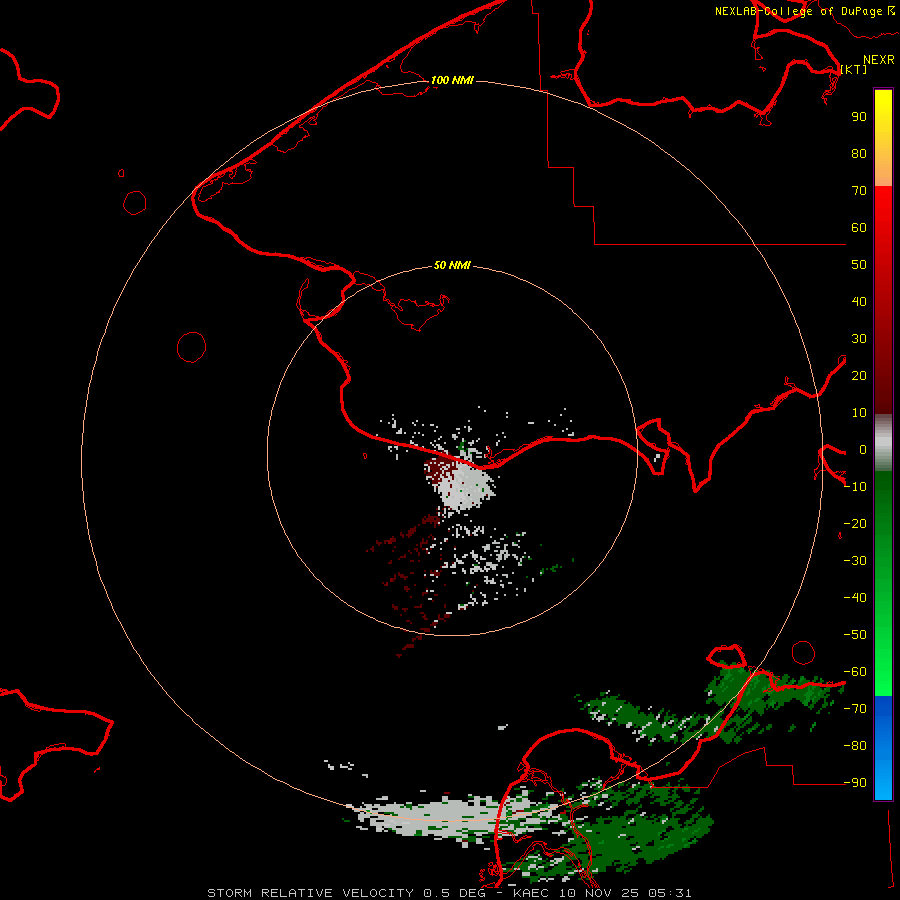Screen dimensions: 900x900
Task: Pick the blue segment of the color bar
Action: pos(883,747)
